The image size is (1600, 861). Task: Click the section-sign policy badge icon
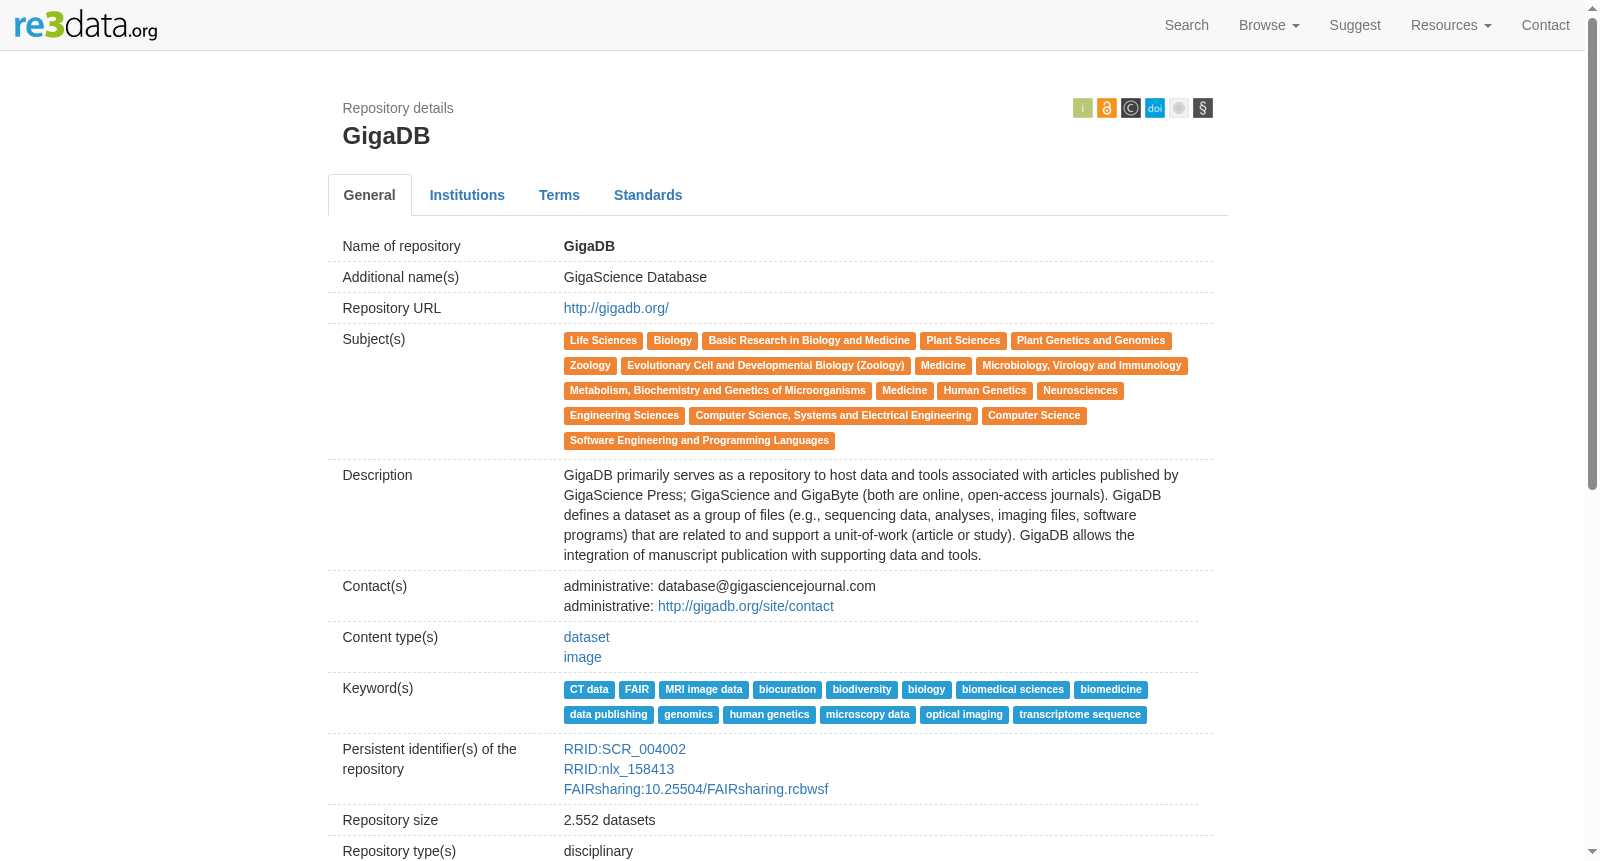pyautogui.click(x=1203, y=108)
